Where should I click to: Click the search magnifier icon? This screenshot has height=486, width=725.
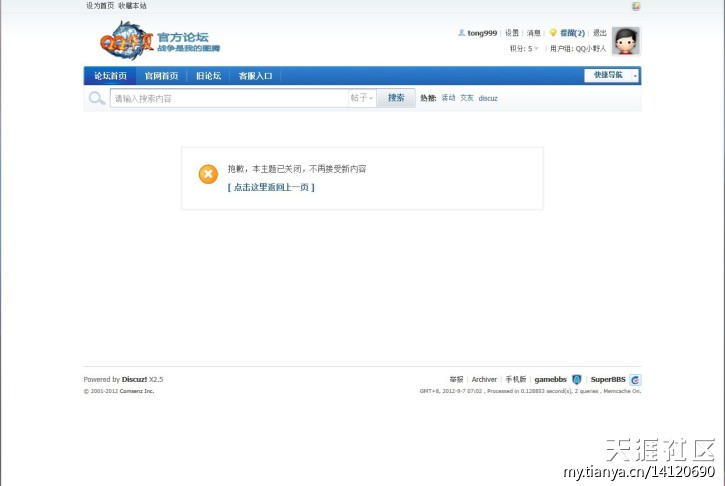[x=97, y=98]
